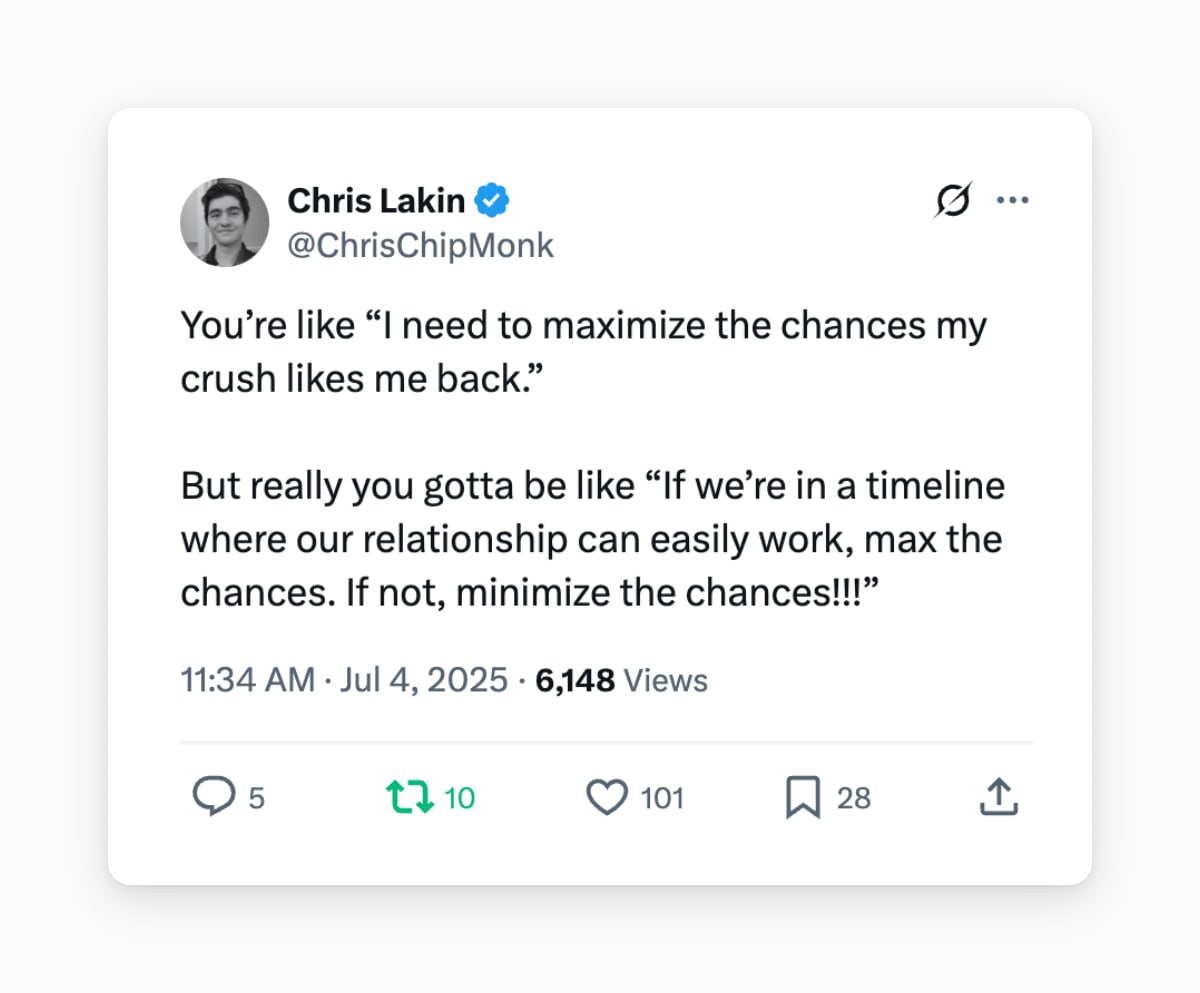Viewport: 1200px width, 993px height.
Task: Click the reply count 5
Action: [256, 798]
